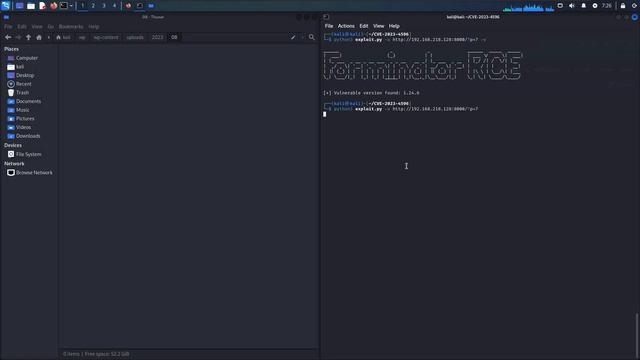Open Thunar Go menu
The image size is (640, 360).
[51, 27]
